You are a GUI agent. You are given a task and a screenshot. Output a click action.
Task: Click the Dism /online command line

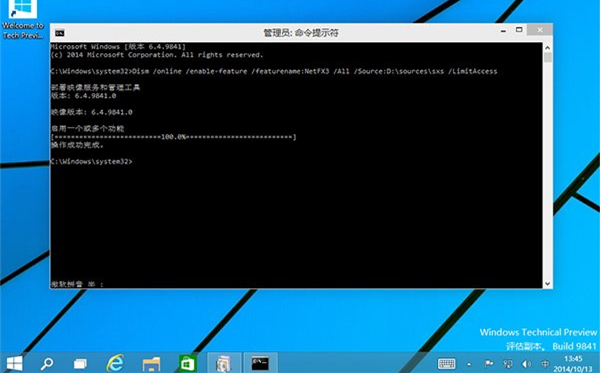coord(274,71)
